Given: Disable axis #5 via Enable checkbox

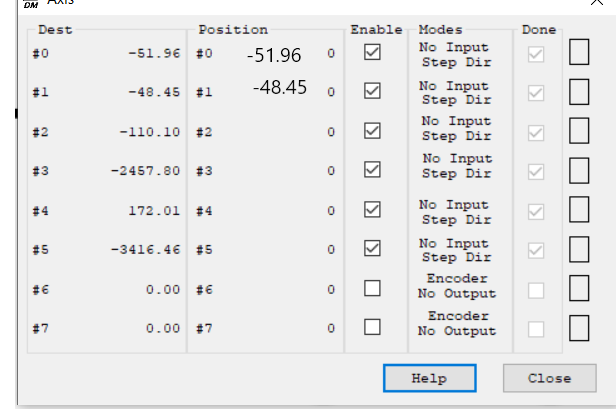Looking at the screenshot, I should [x=373, y=248].
